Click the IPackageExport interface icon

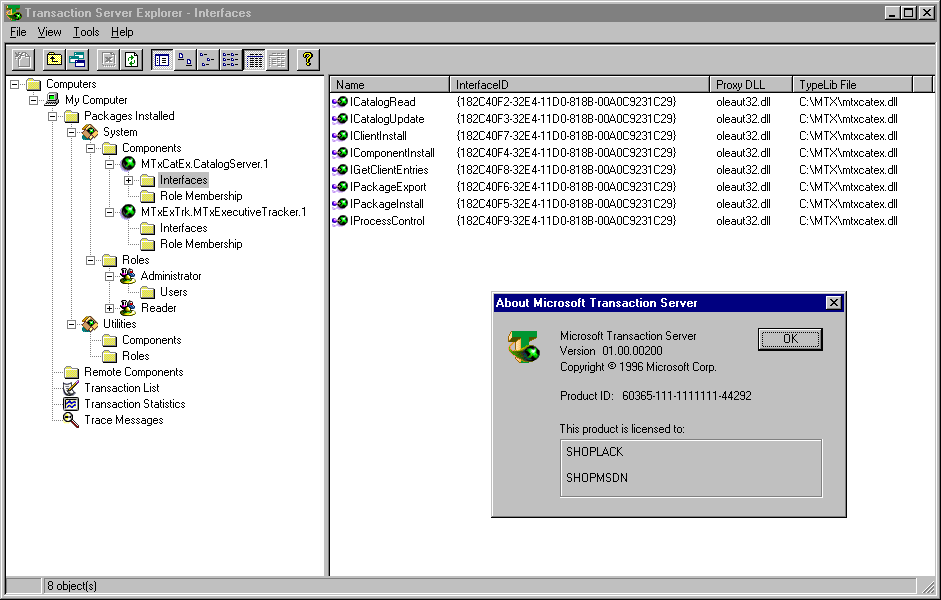click(x=340, y=187)
